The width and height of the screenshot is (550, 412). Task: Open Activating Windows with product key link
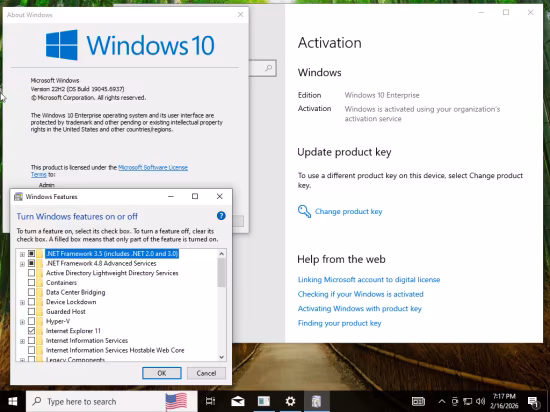click(x=360, y=309)
